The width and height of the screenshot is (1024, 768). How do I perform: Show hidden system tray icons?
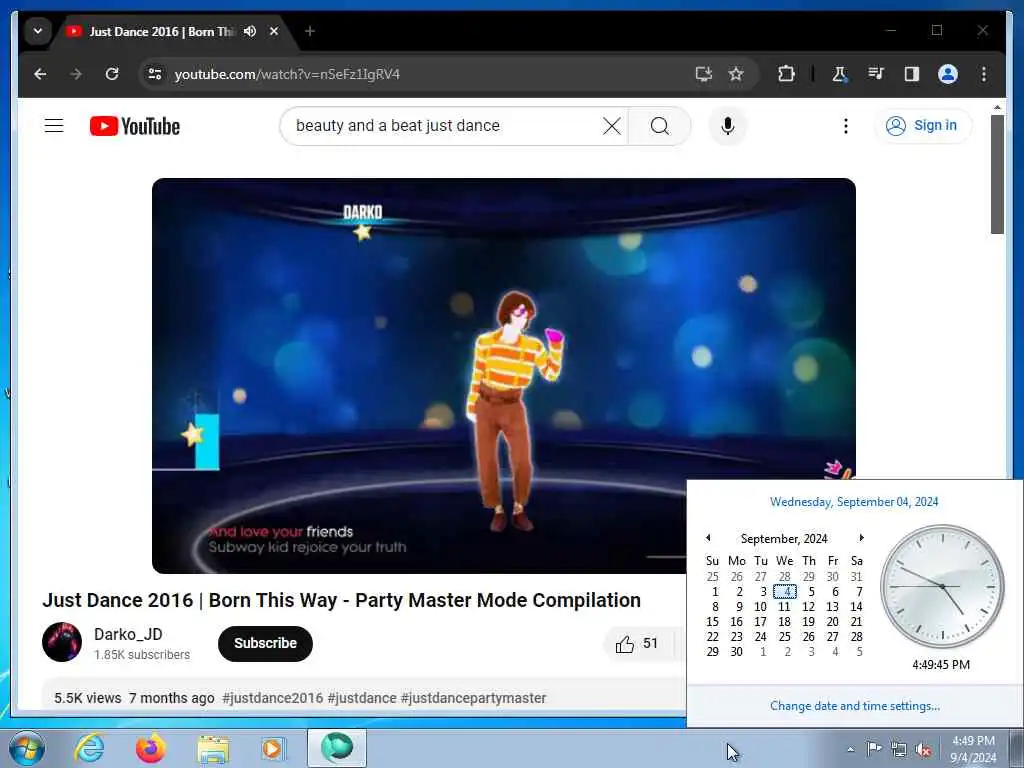[x=850, y=749]
